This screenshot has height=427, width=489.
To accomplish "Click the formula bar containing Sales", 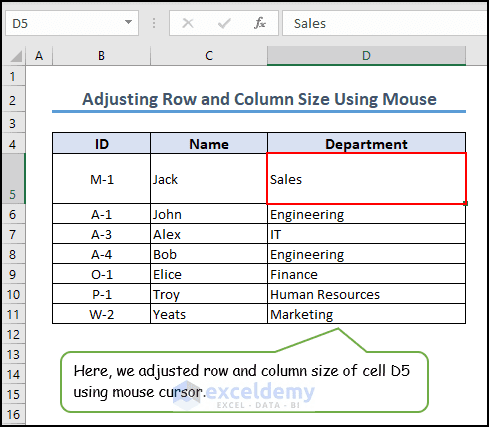I will [385, 23].
